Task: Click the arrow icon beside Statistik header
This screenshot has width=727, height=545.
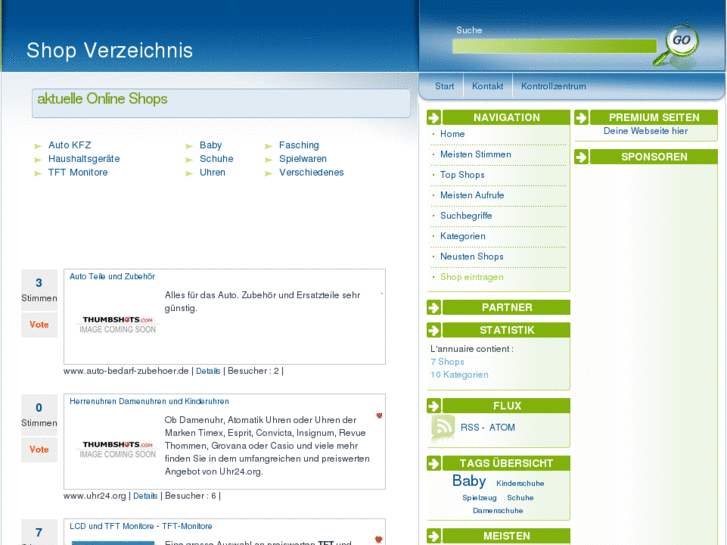Action: (x=434, y=330)
